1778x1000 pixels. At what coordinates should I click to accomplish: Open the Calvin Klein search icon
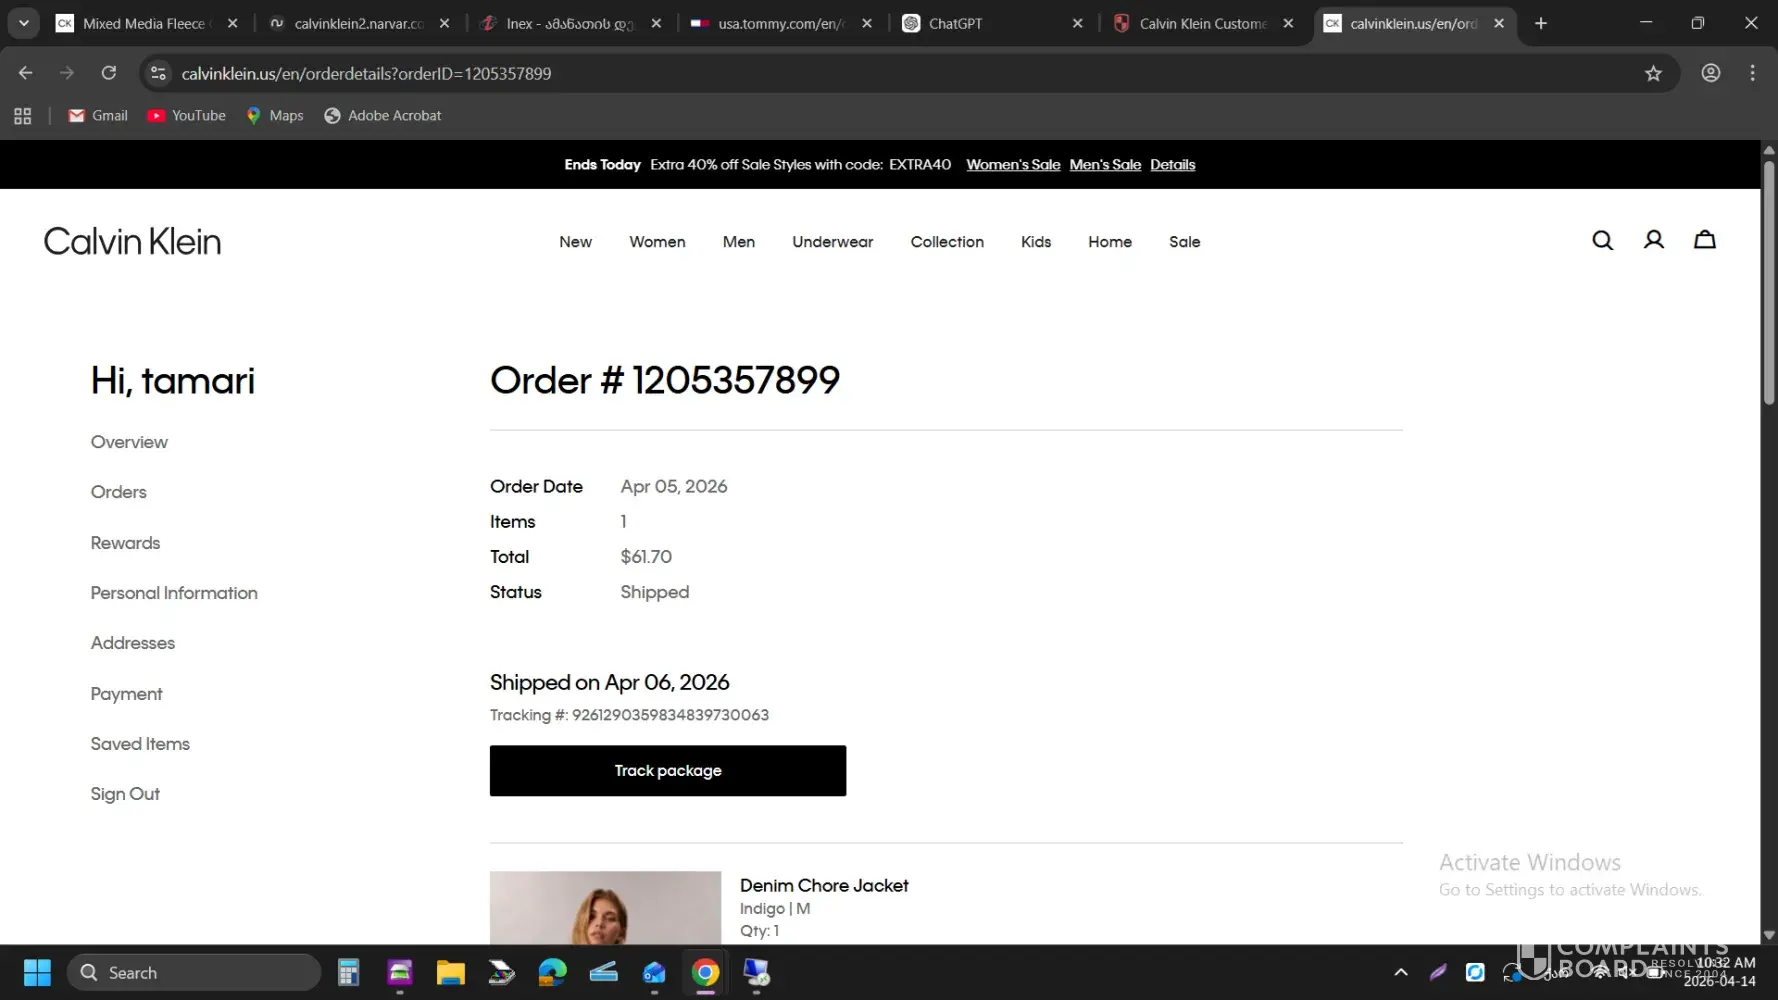1602,240
